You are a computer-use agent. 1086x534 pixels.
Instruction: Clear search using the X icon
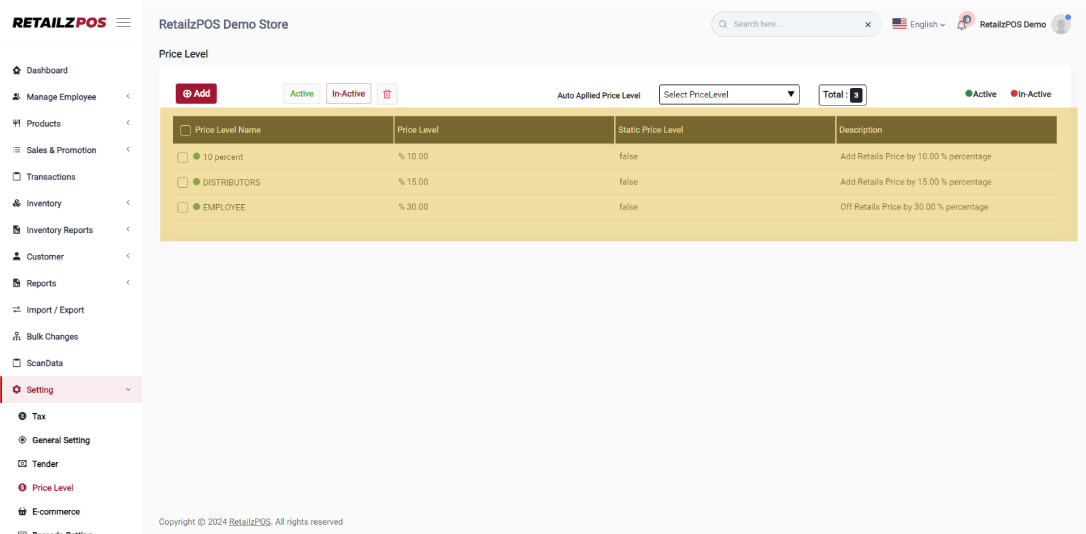coord(868,24)
